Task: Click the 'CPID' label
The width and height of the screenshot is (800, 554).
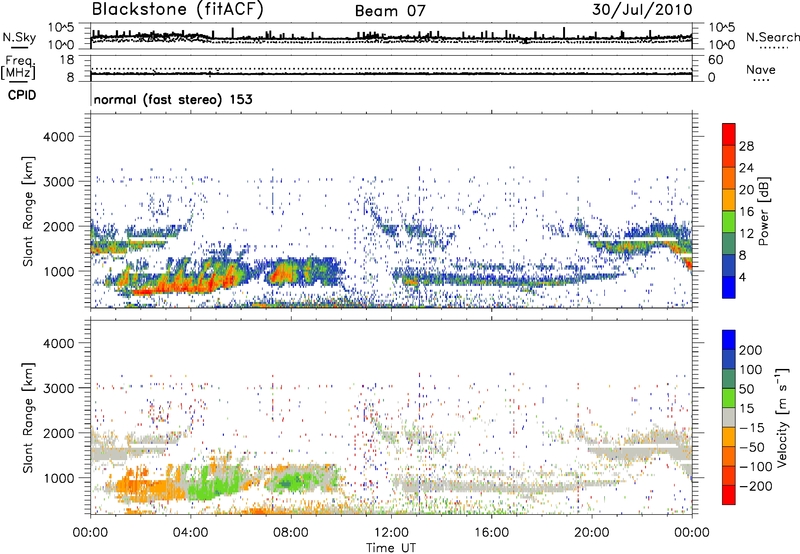Action: 22,95
